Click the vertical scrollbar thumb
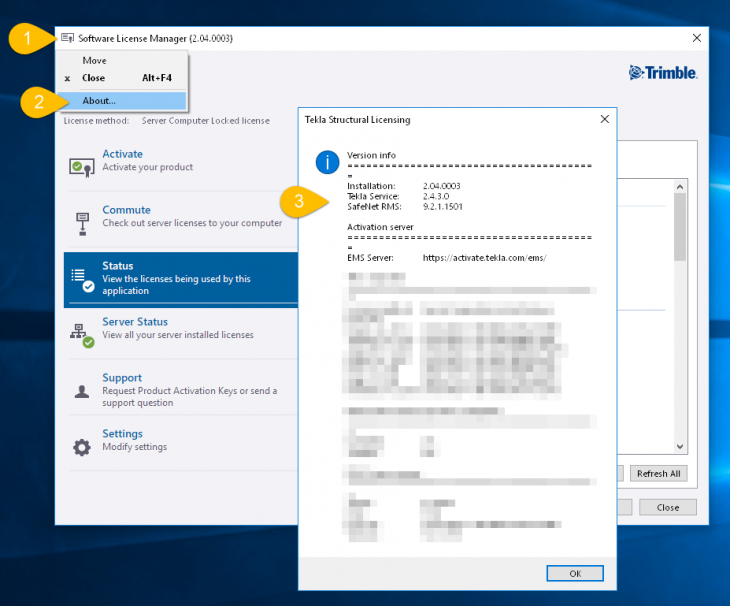730x606 pixels. tap(680, 227)
